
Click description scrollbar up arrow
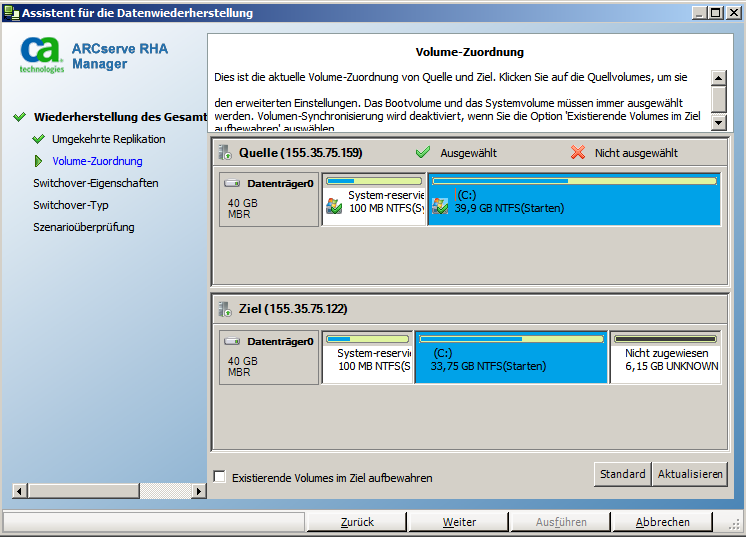coord(718,78)
